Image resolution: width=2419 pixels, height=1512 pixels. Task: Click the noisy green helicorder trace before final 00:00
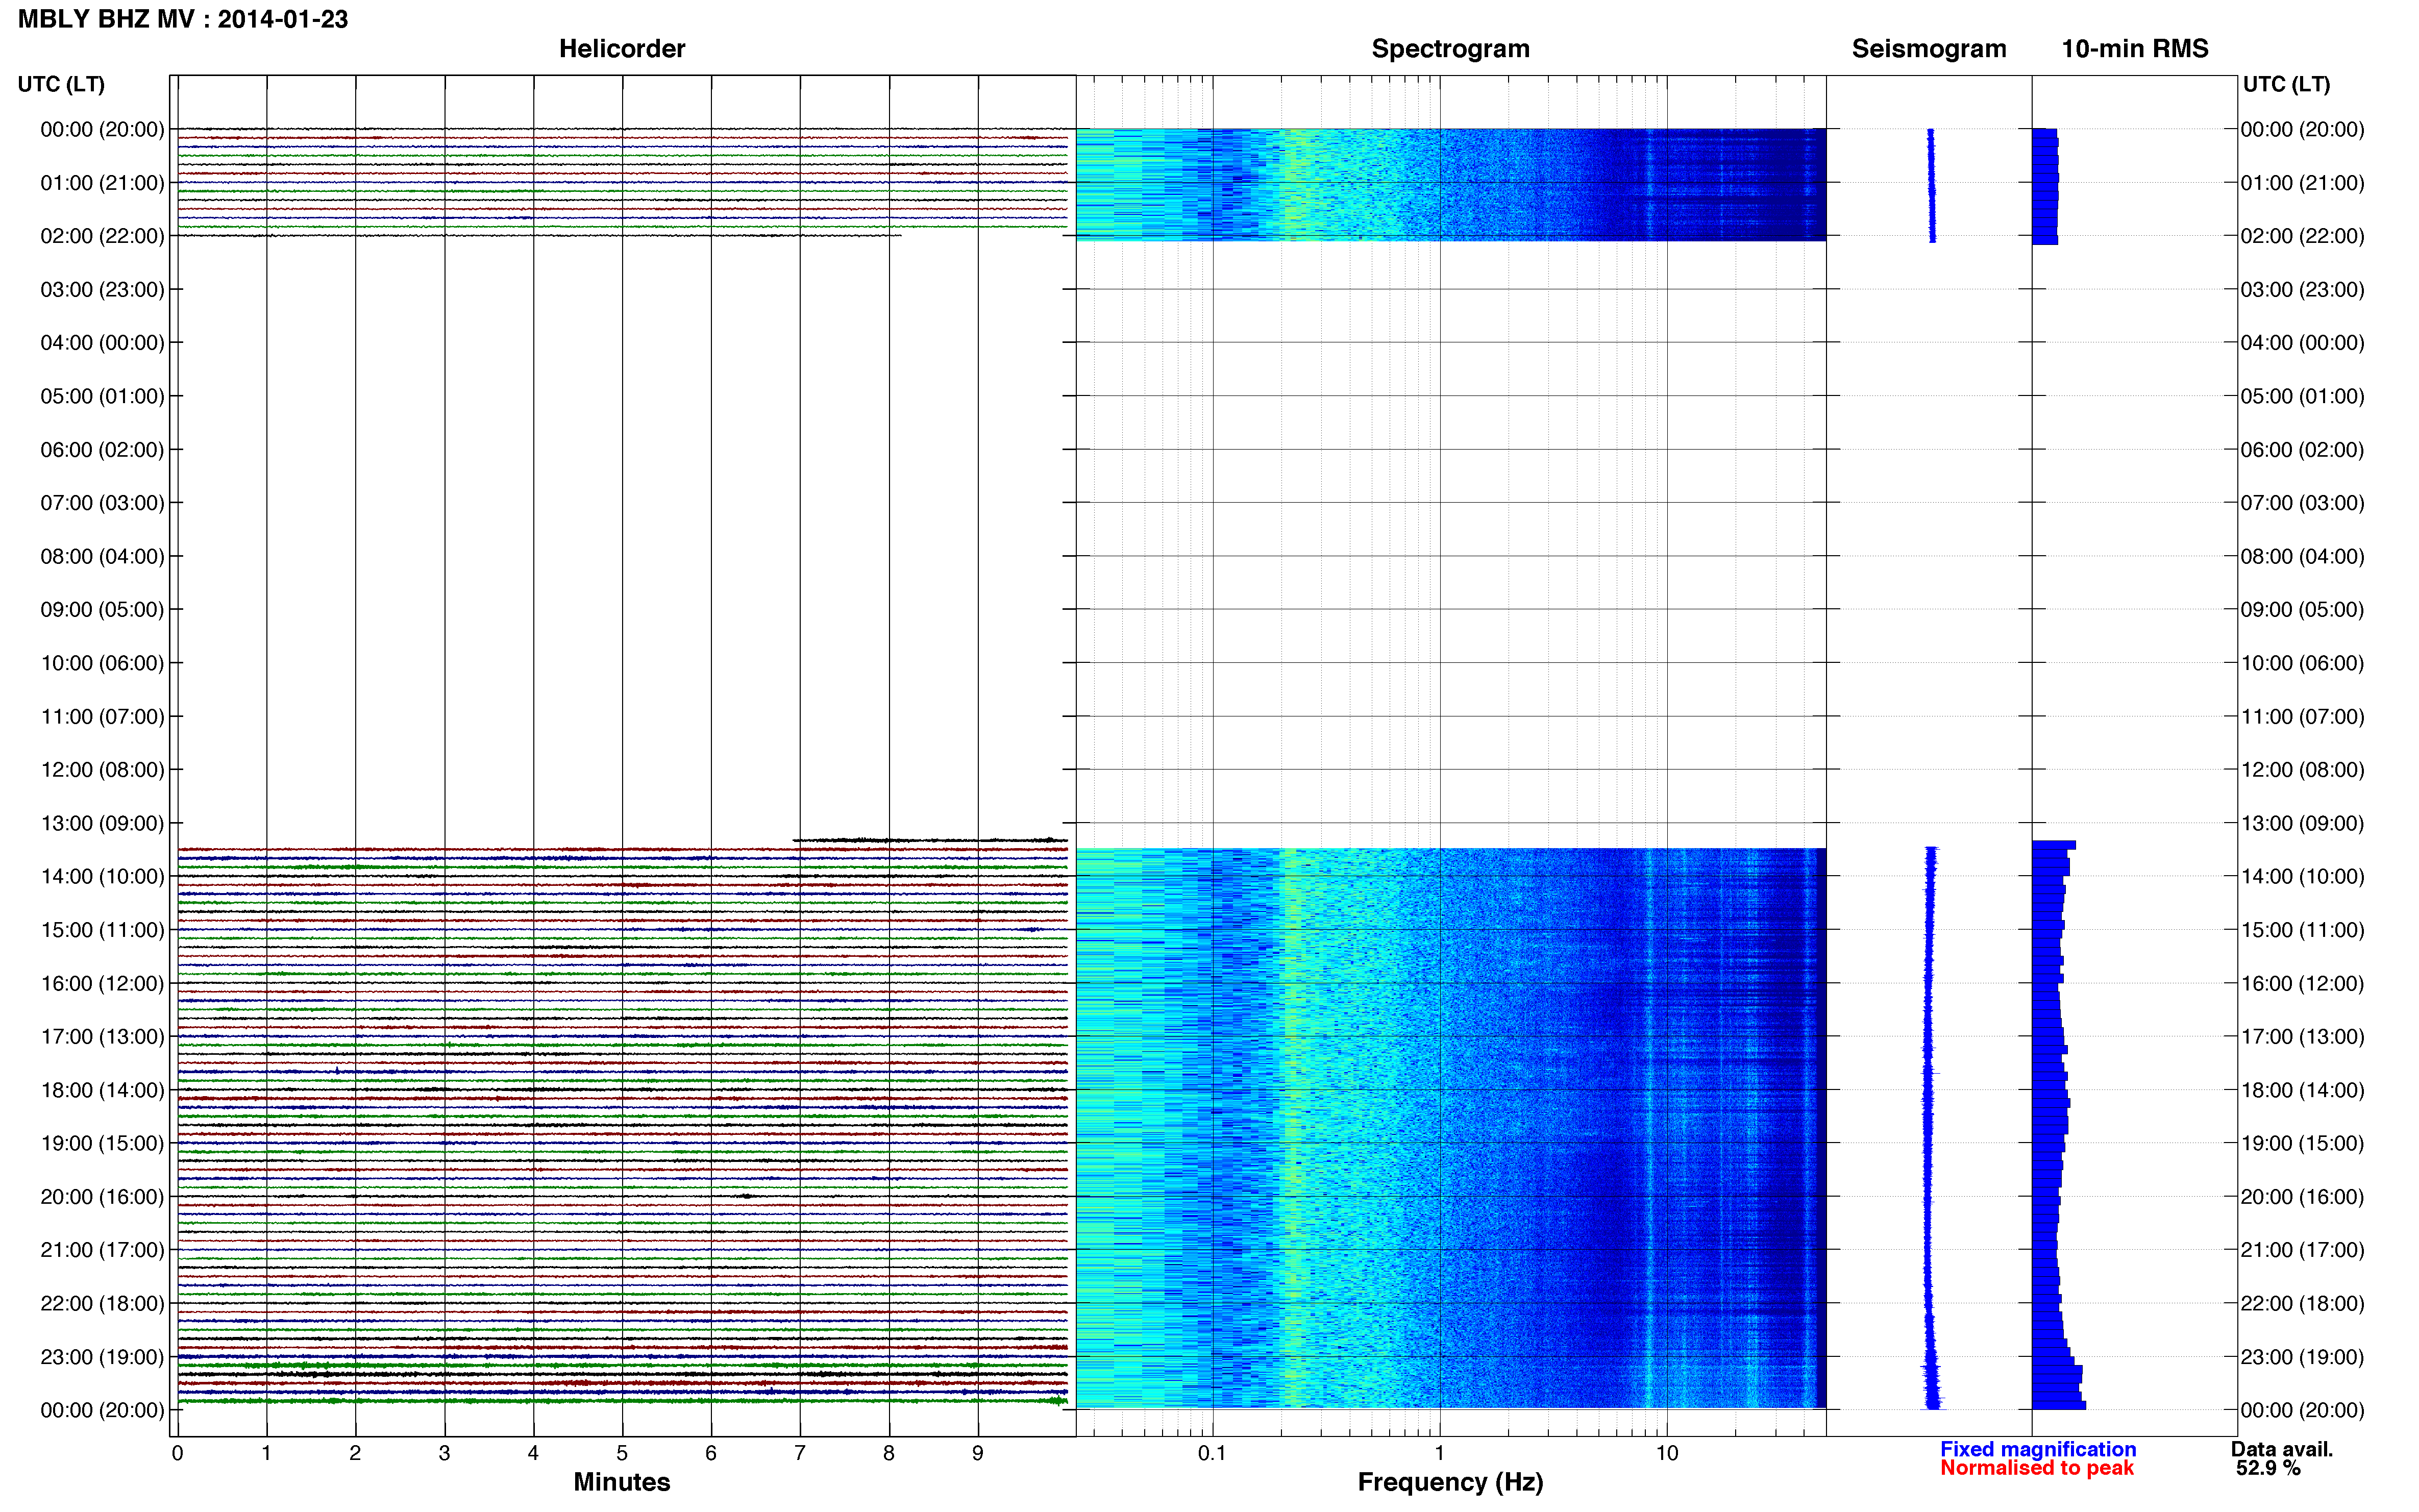pyautogui.click(x=622, y=1401)
